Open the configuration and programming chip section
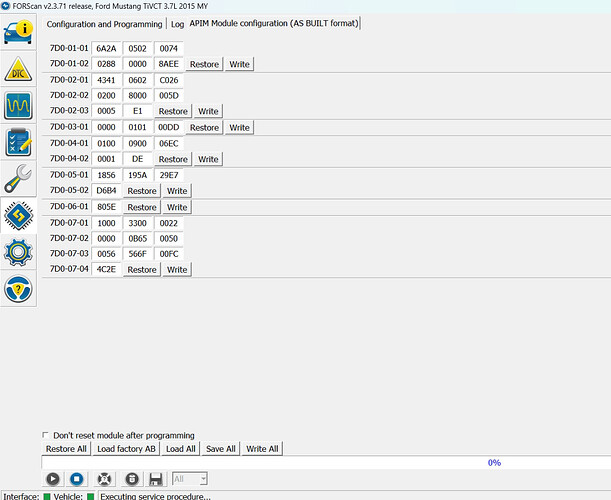611x500 pixels. click(x=18, y=215)
